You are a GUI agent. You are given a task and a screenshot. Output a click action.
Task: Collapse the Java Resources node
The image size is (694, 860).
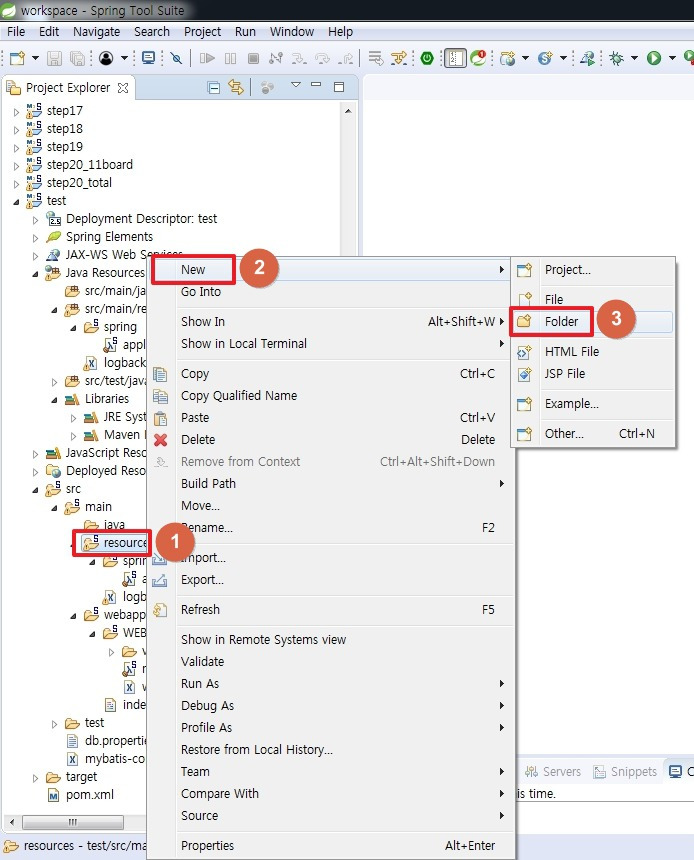(x=35, y=274)
